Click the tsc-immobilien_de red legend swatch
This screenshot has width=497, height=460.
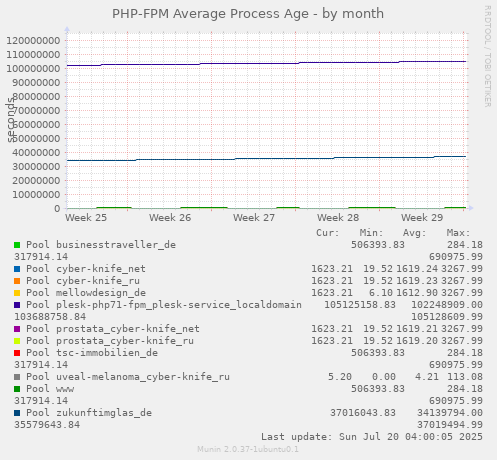(x=17, y=353)
